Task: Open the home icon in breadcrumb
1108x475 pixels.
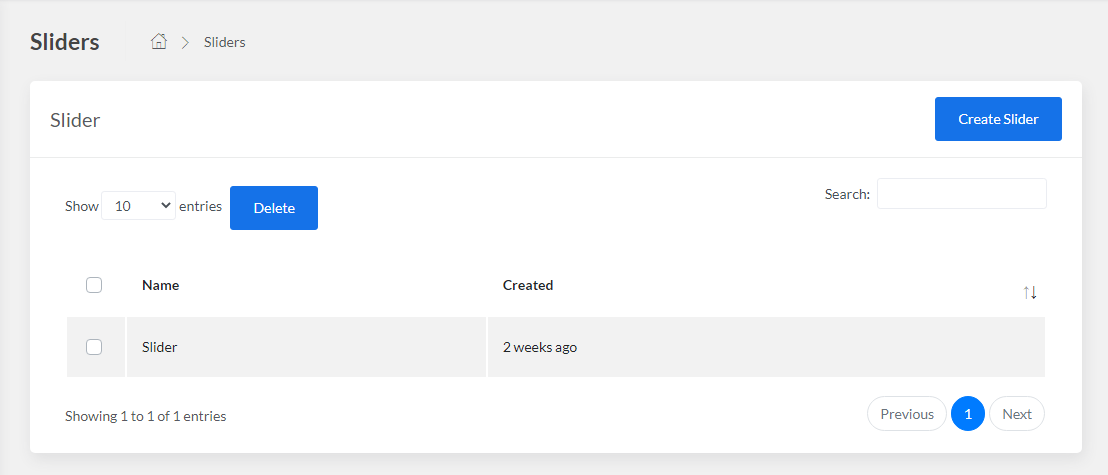Action: 159,42
